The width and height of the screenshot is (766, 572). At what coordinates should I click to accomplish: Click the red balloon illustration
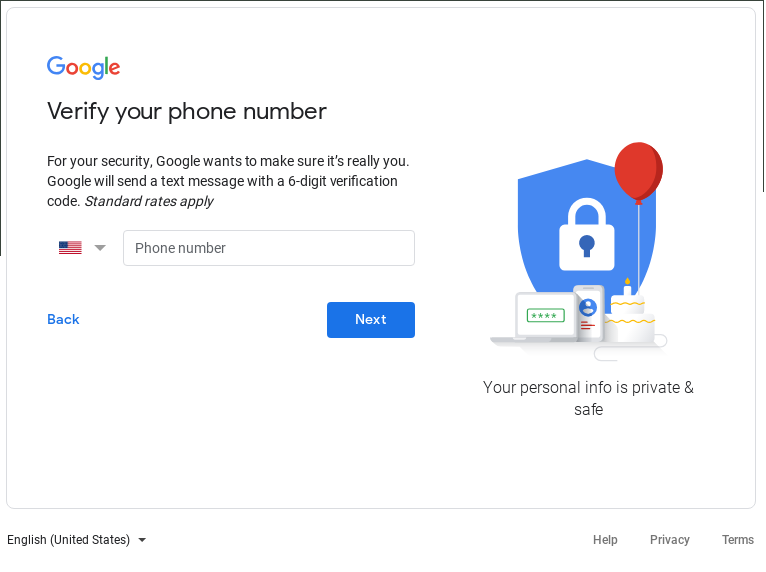point(638,172)
